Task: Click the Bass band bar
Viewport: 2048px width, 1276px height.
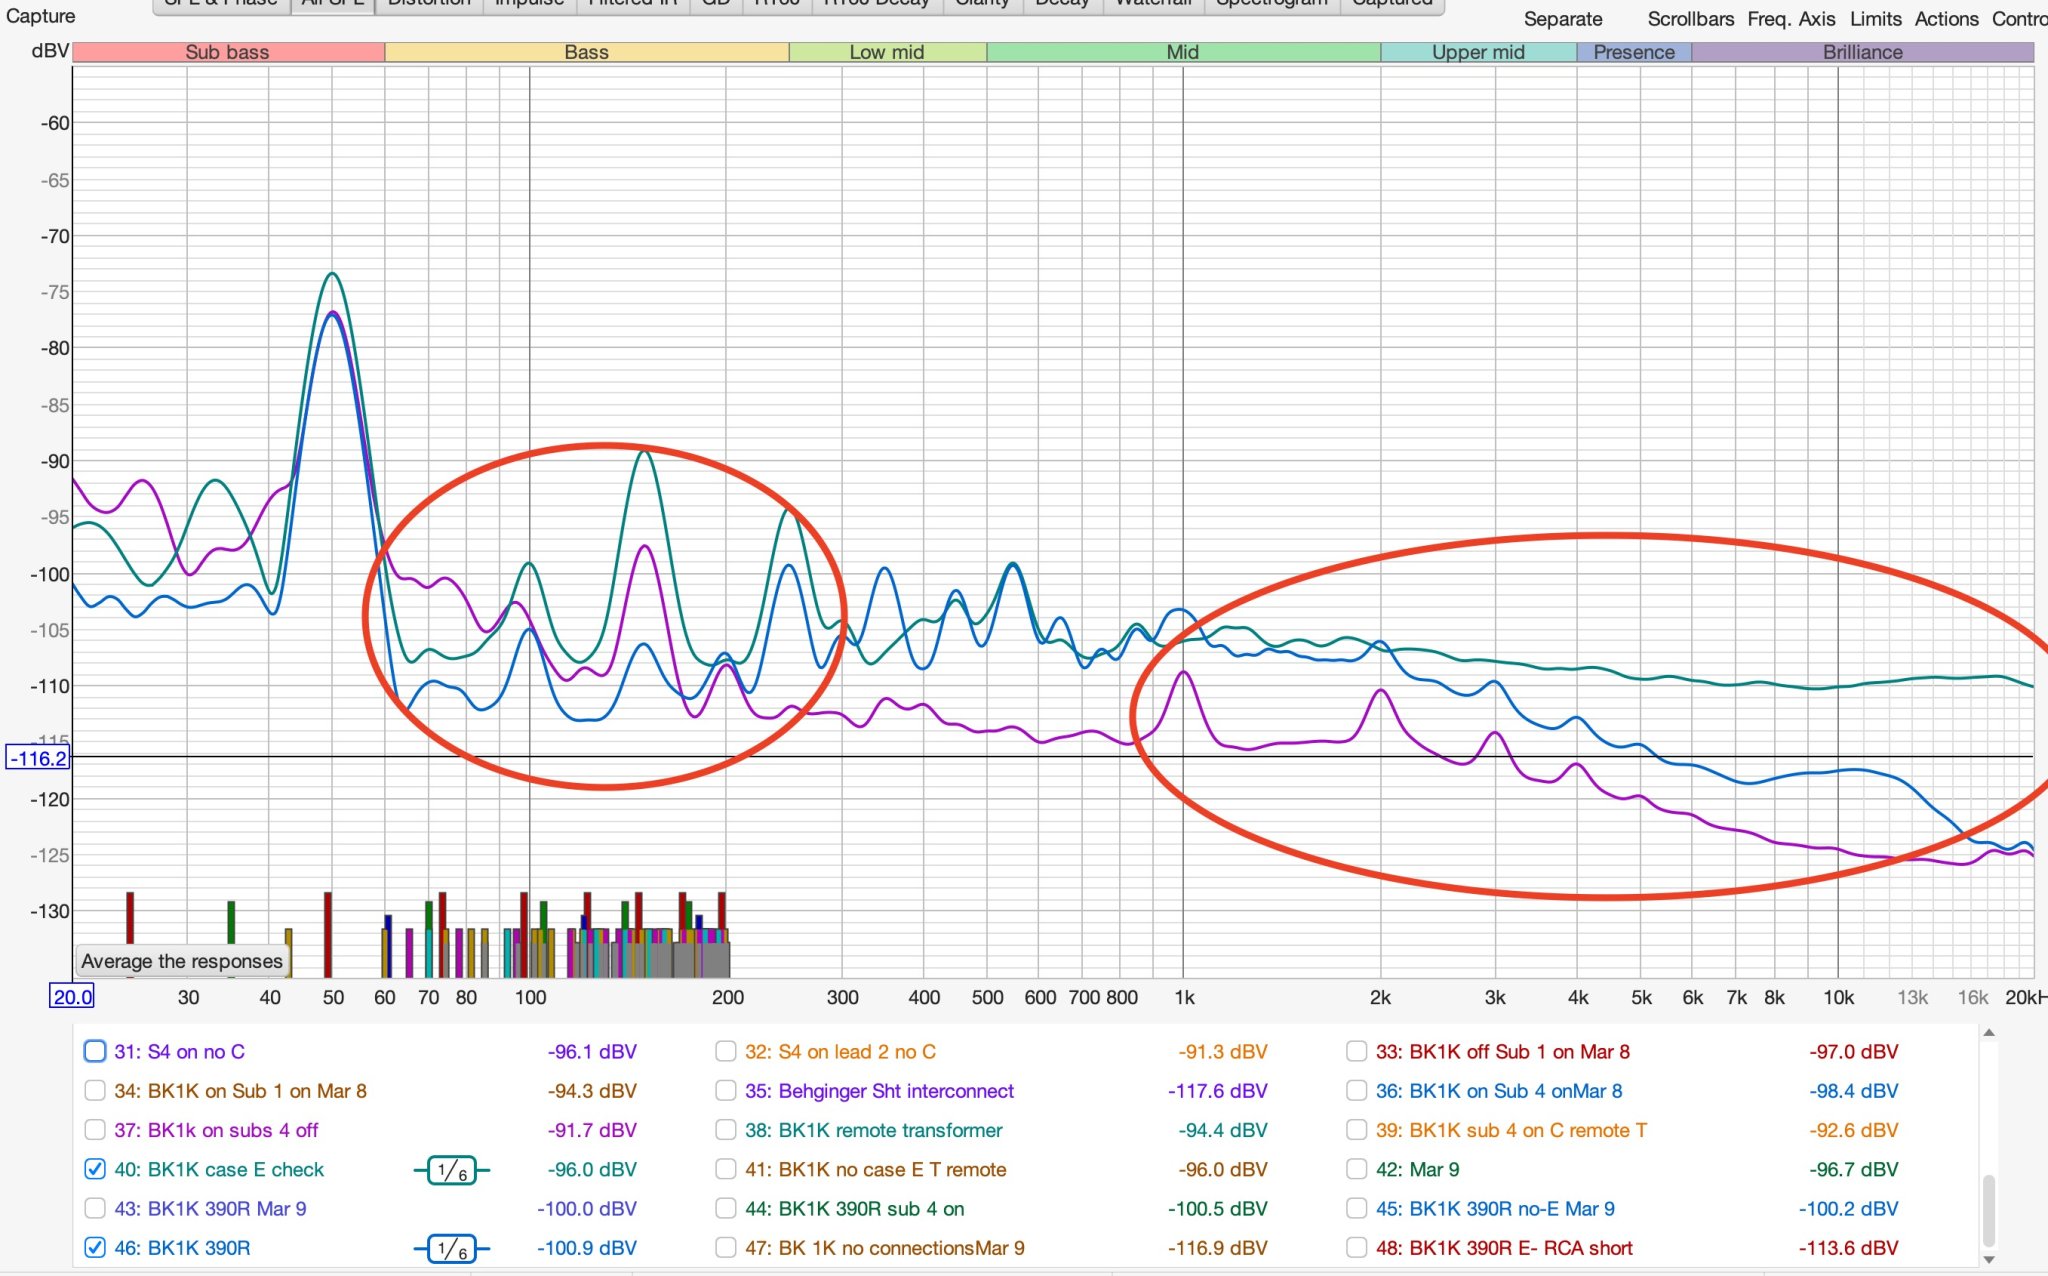Action: [587, 52]
